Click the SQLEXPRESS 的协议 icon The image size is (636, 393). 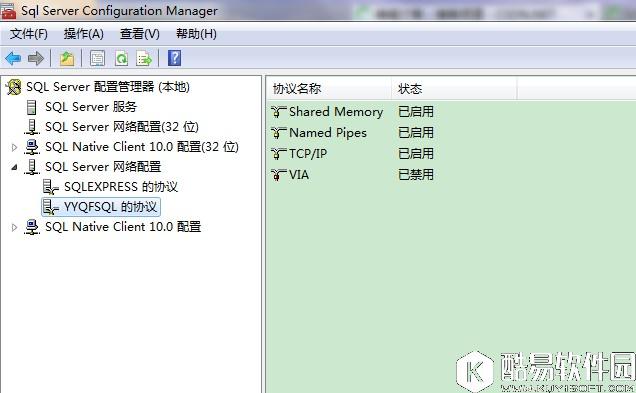(x=51, y=187)
